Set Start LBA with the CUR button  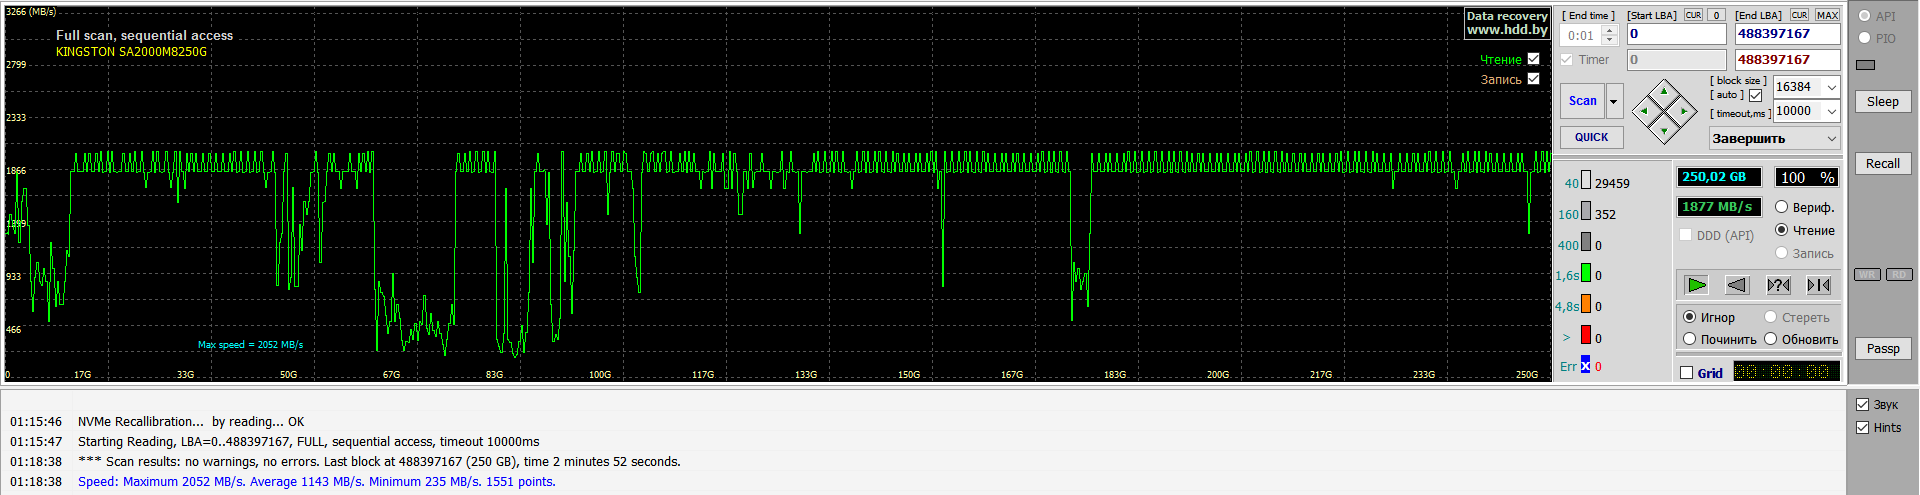coord(1693,15)
